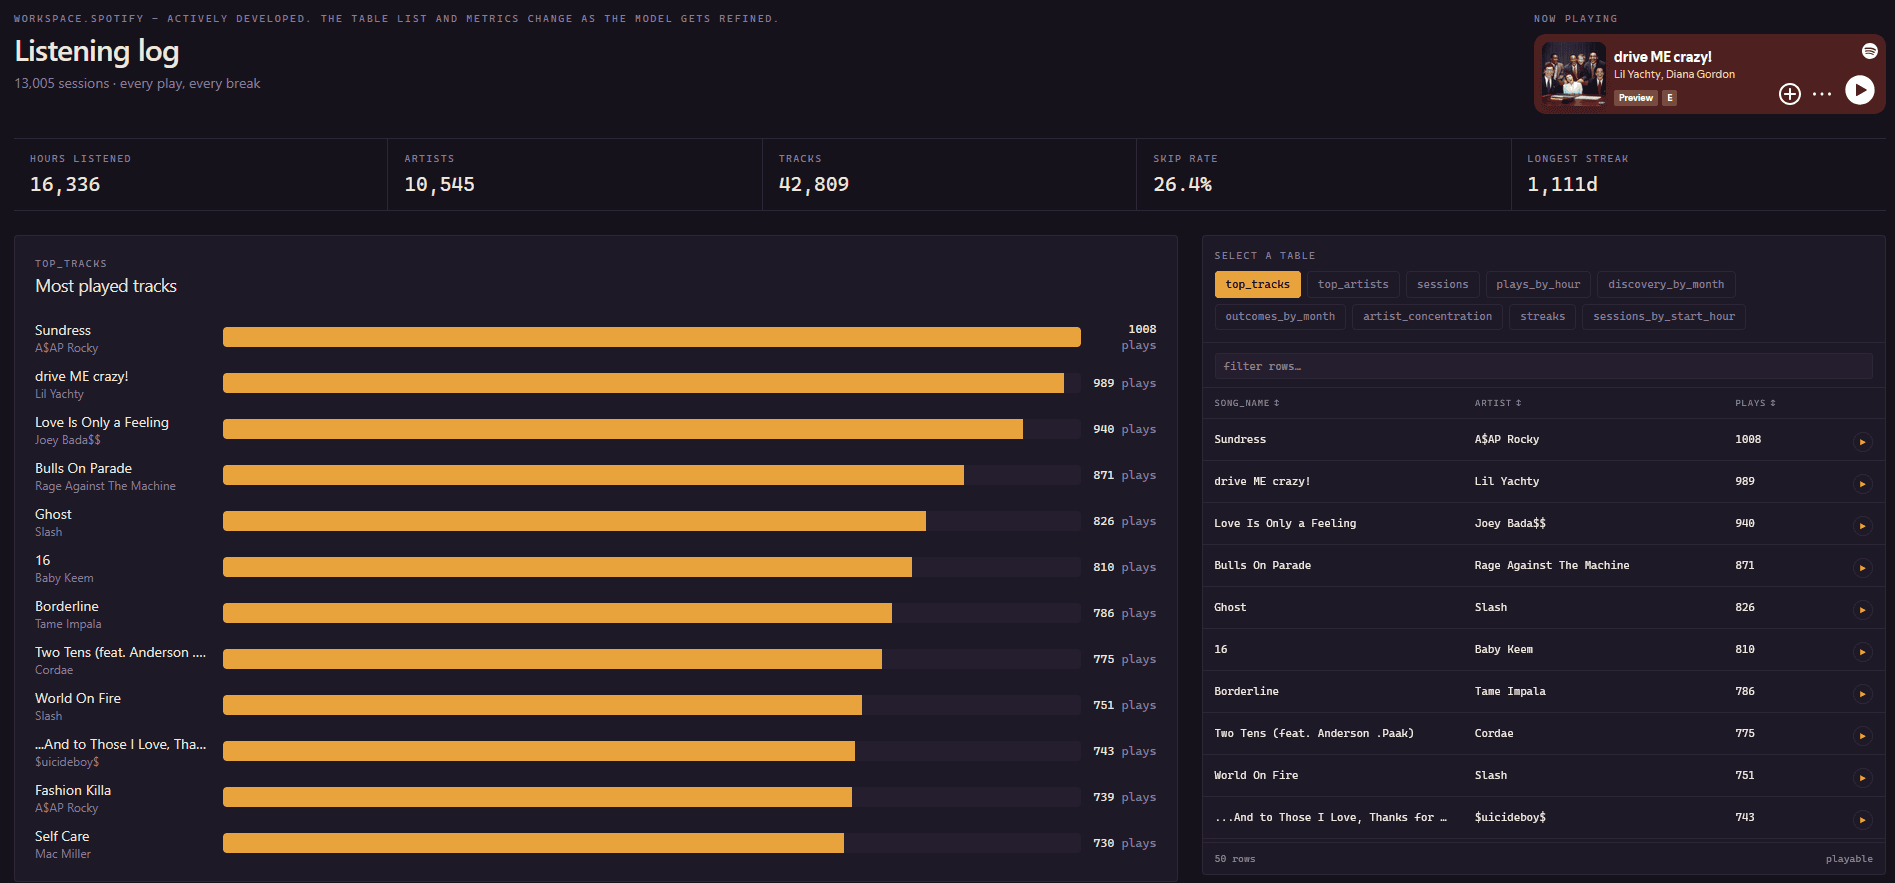Click the Cordae artist cell
The image size is (1895, 883).
(x=1494, y=734)
